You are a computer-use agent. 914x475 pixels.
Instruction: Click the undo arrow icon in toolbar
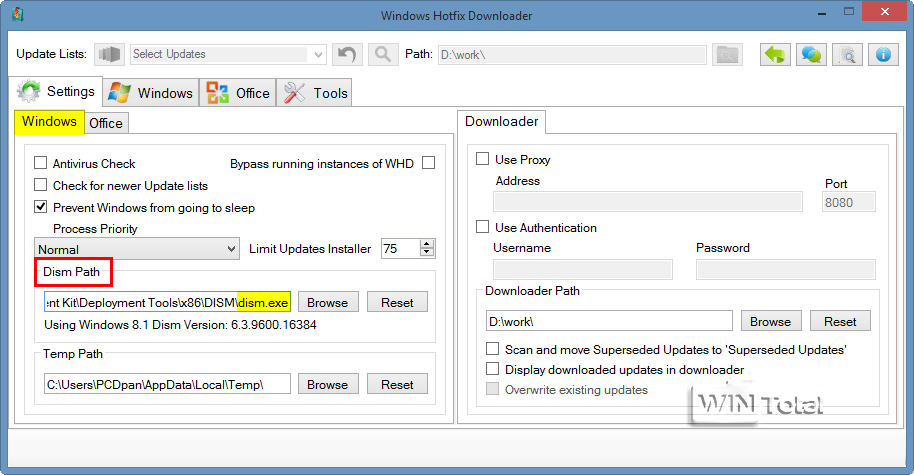tap(347, 55)
